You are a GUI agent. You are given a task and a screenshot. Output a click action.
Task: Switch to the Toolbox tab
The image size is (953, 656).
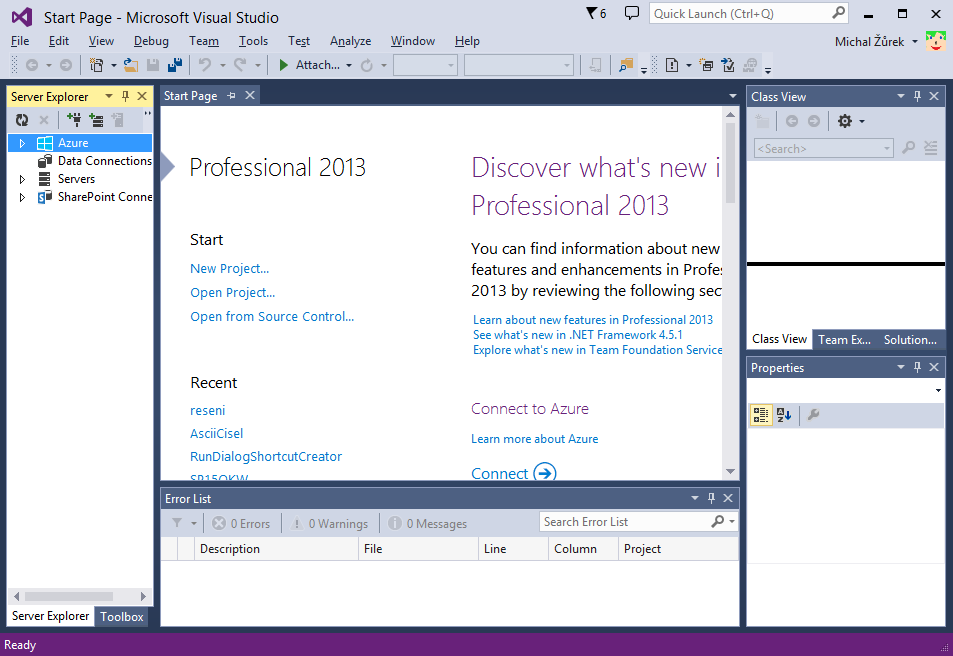tap(122, 617)
